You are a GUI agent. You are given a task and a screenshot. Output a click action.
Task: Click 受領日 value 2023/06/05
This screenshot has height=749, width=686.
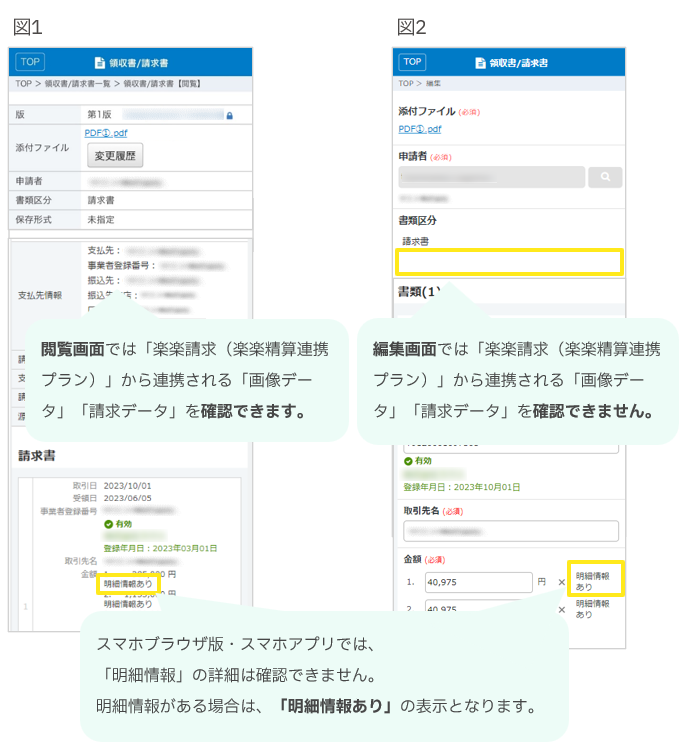pos(128,498)
